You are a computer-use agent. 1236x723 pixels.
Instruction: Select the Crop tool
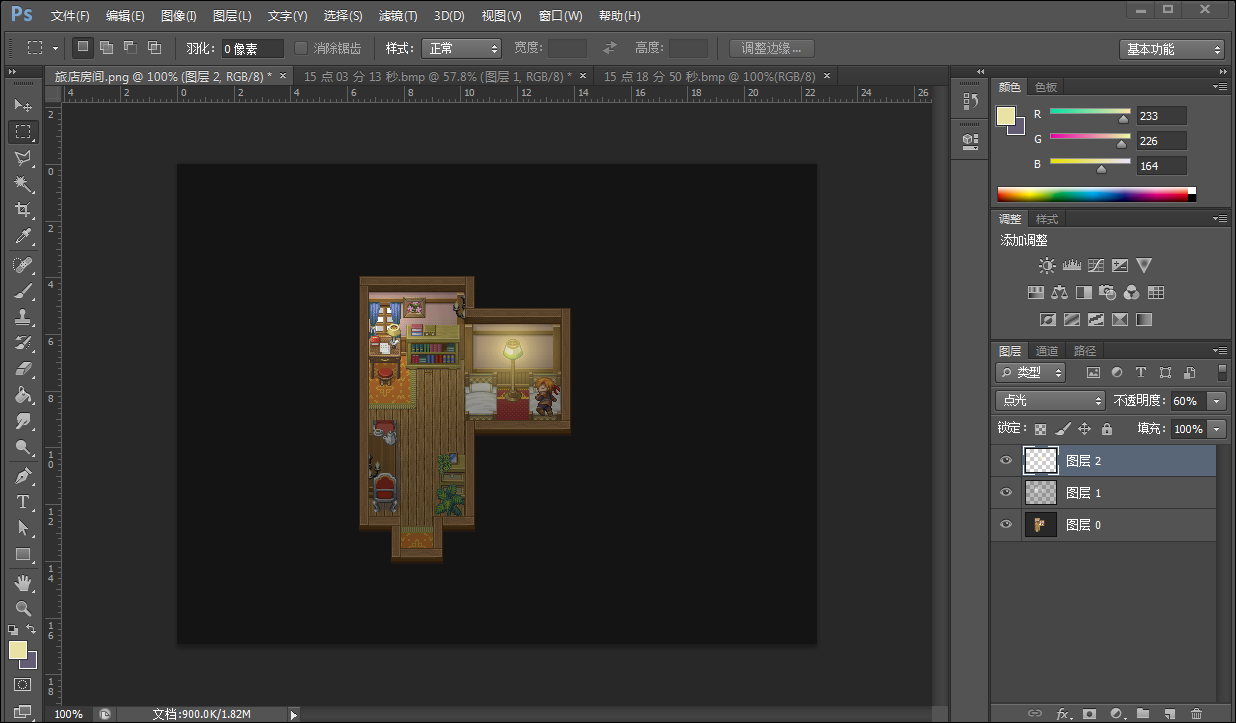coord(23,210)
